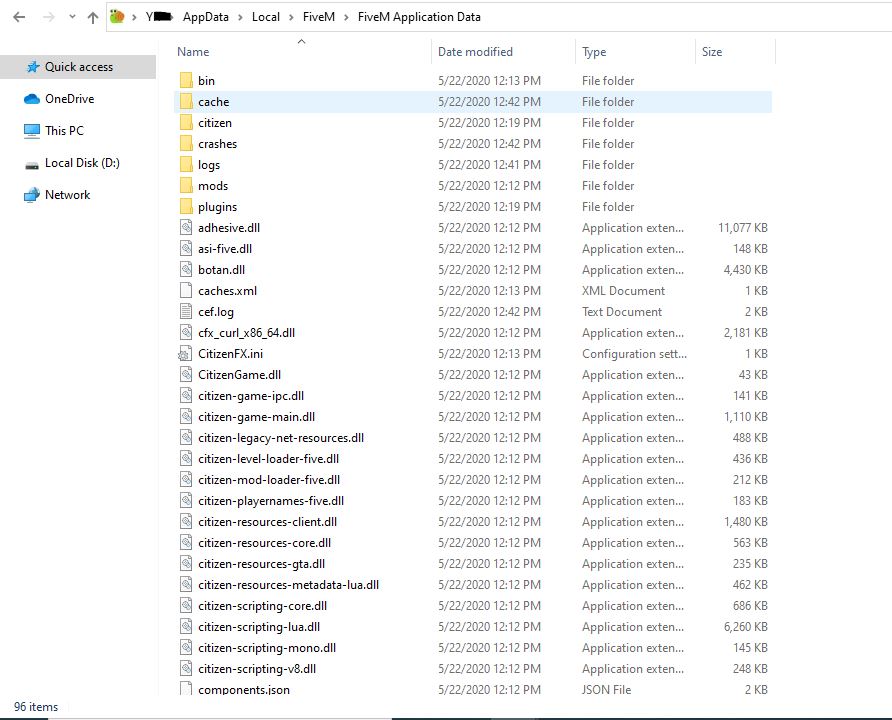
Task: Click the Forward navigation arrow
Action: point(49,17)
